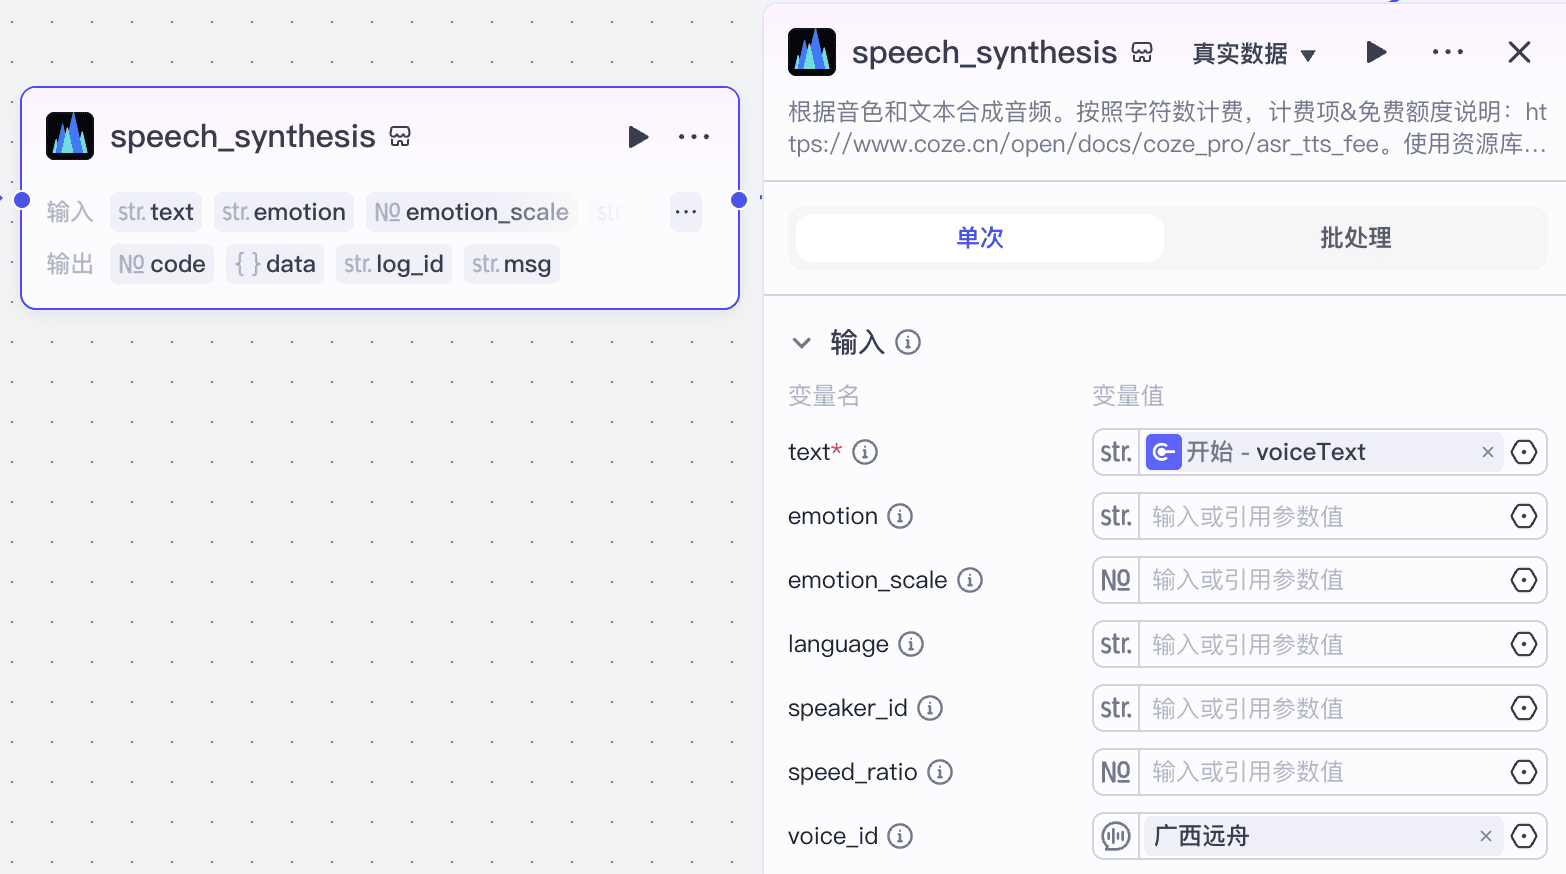Open the panel header more options menu
1566x874 pixels.
(x=1448, y=52)
